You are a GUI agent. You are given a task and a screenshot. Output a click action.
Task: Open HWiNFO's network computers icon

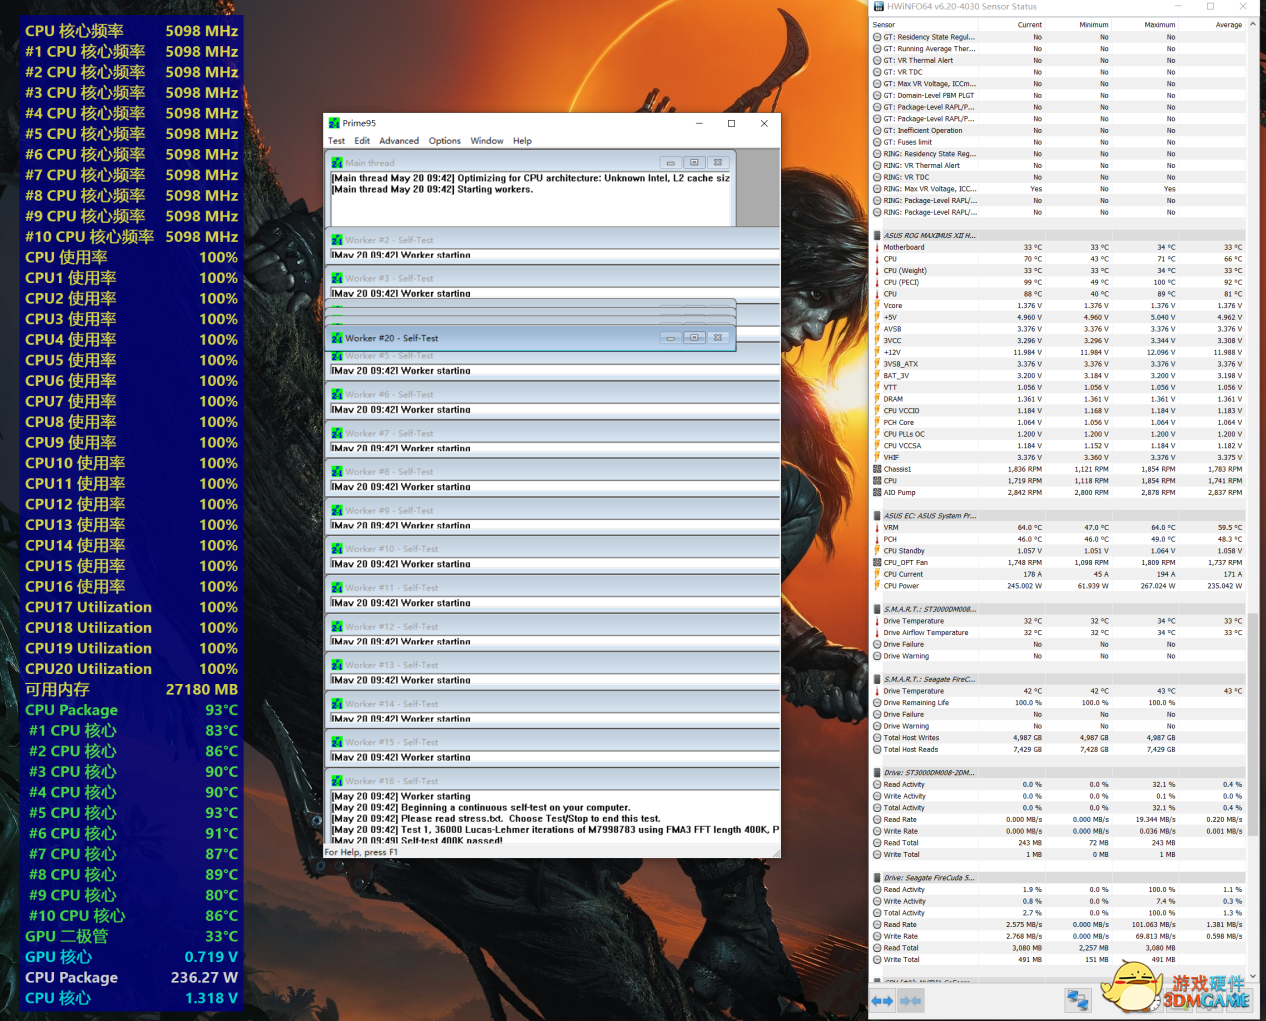tap(1077, 1000)
